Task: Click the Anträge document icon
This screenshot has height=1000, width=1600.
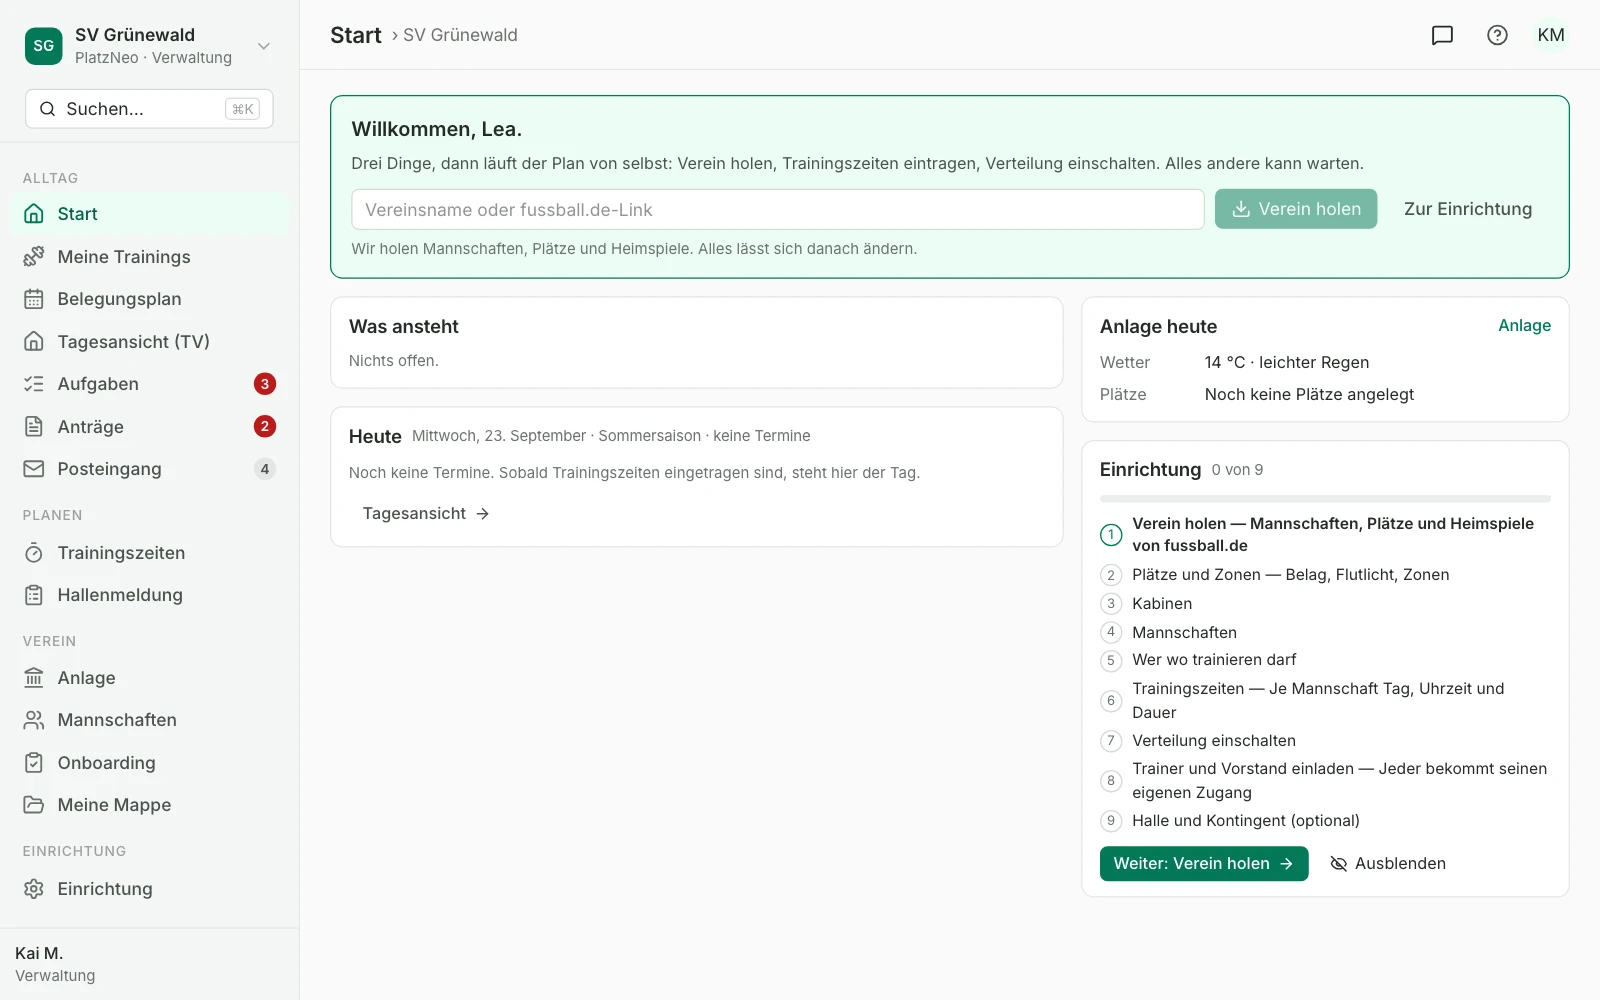Action: point(34,427)
